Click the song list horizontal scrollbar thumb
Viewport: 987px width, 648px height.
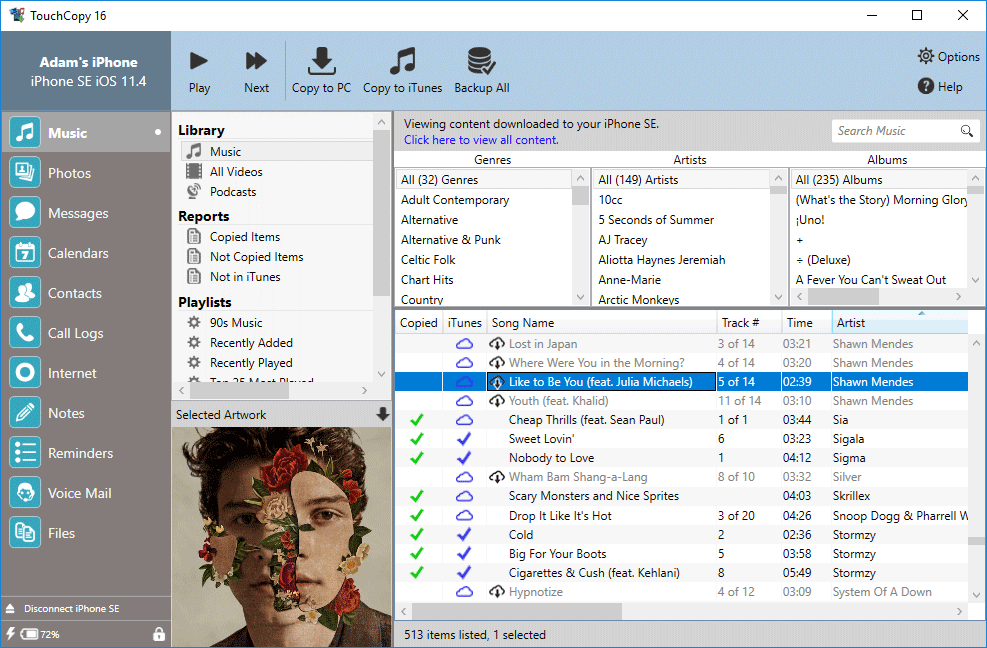click(517, 611)
